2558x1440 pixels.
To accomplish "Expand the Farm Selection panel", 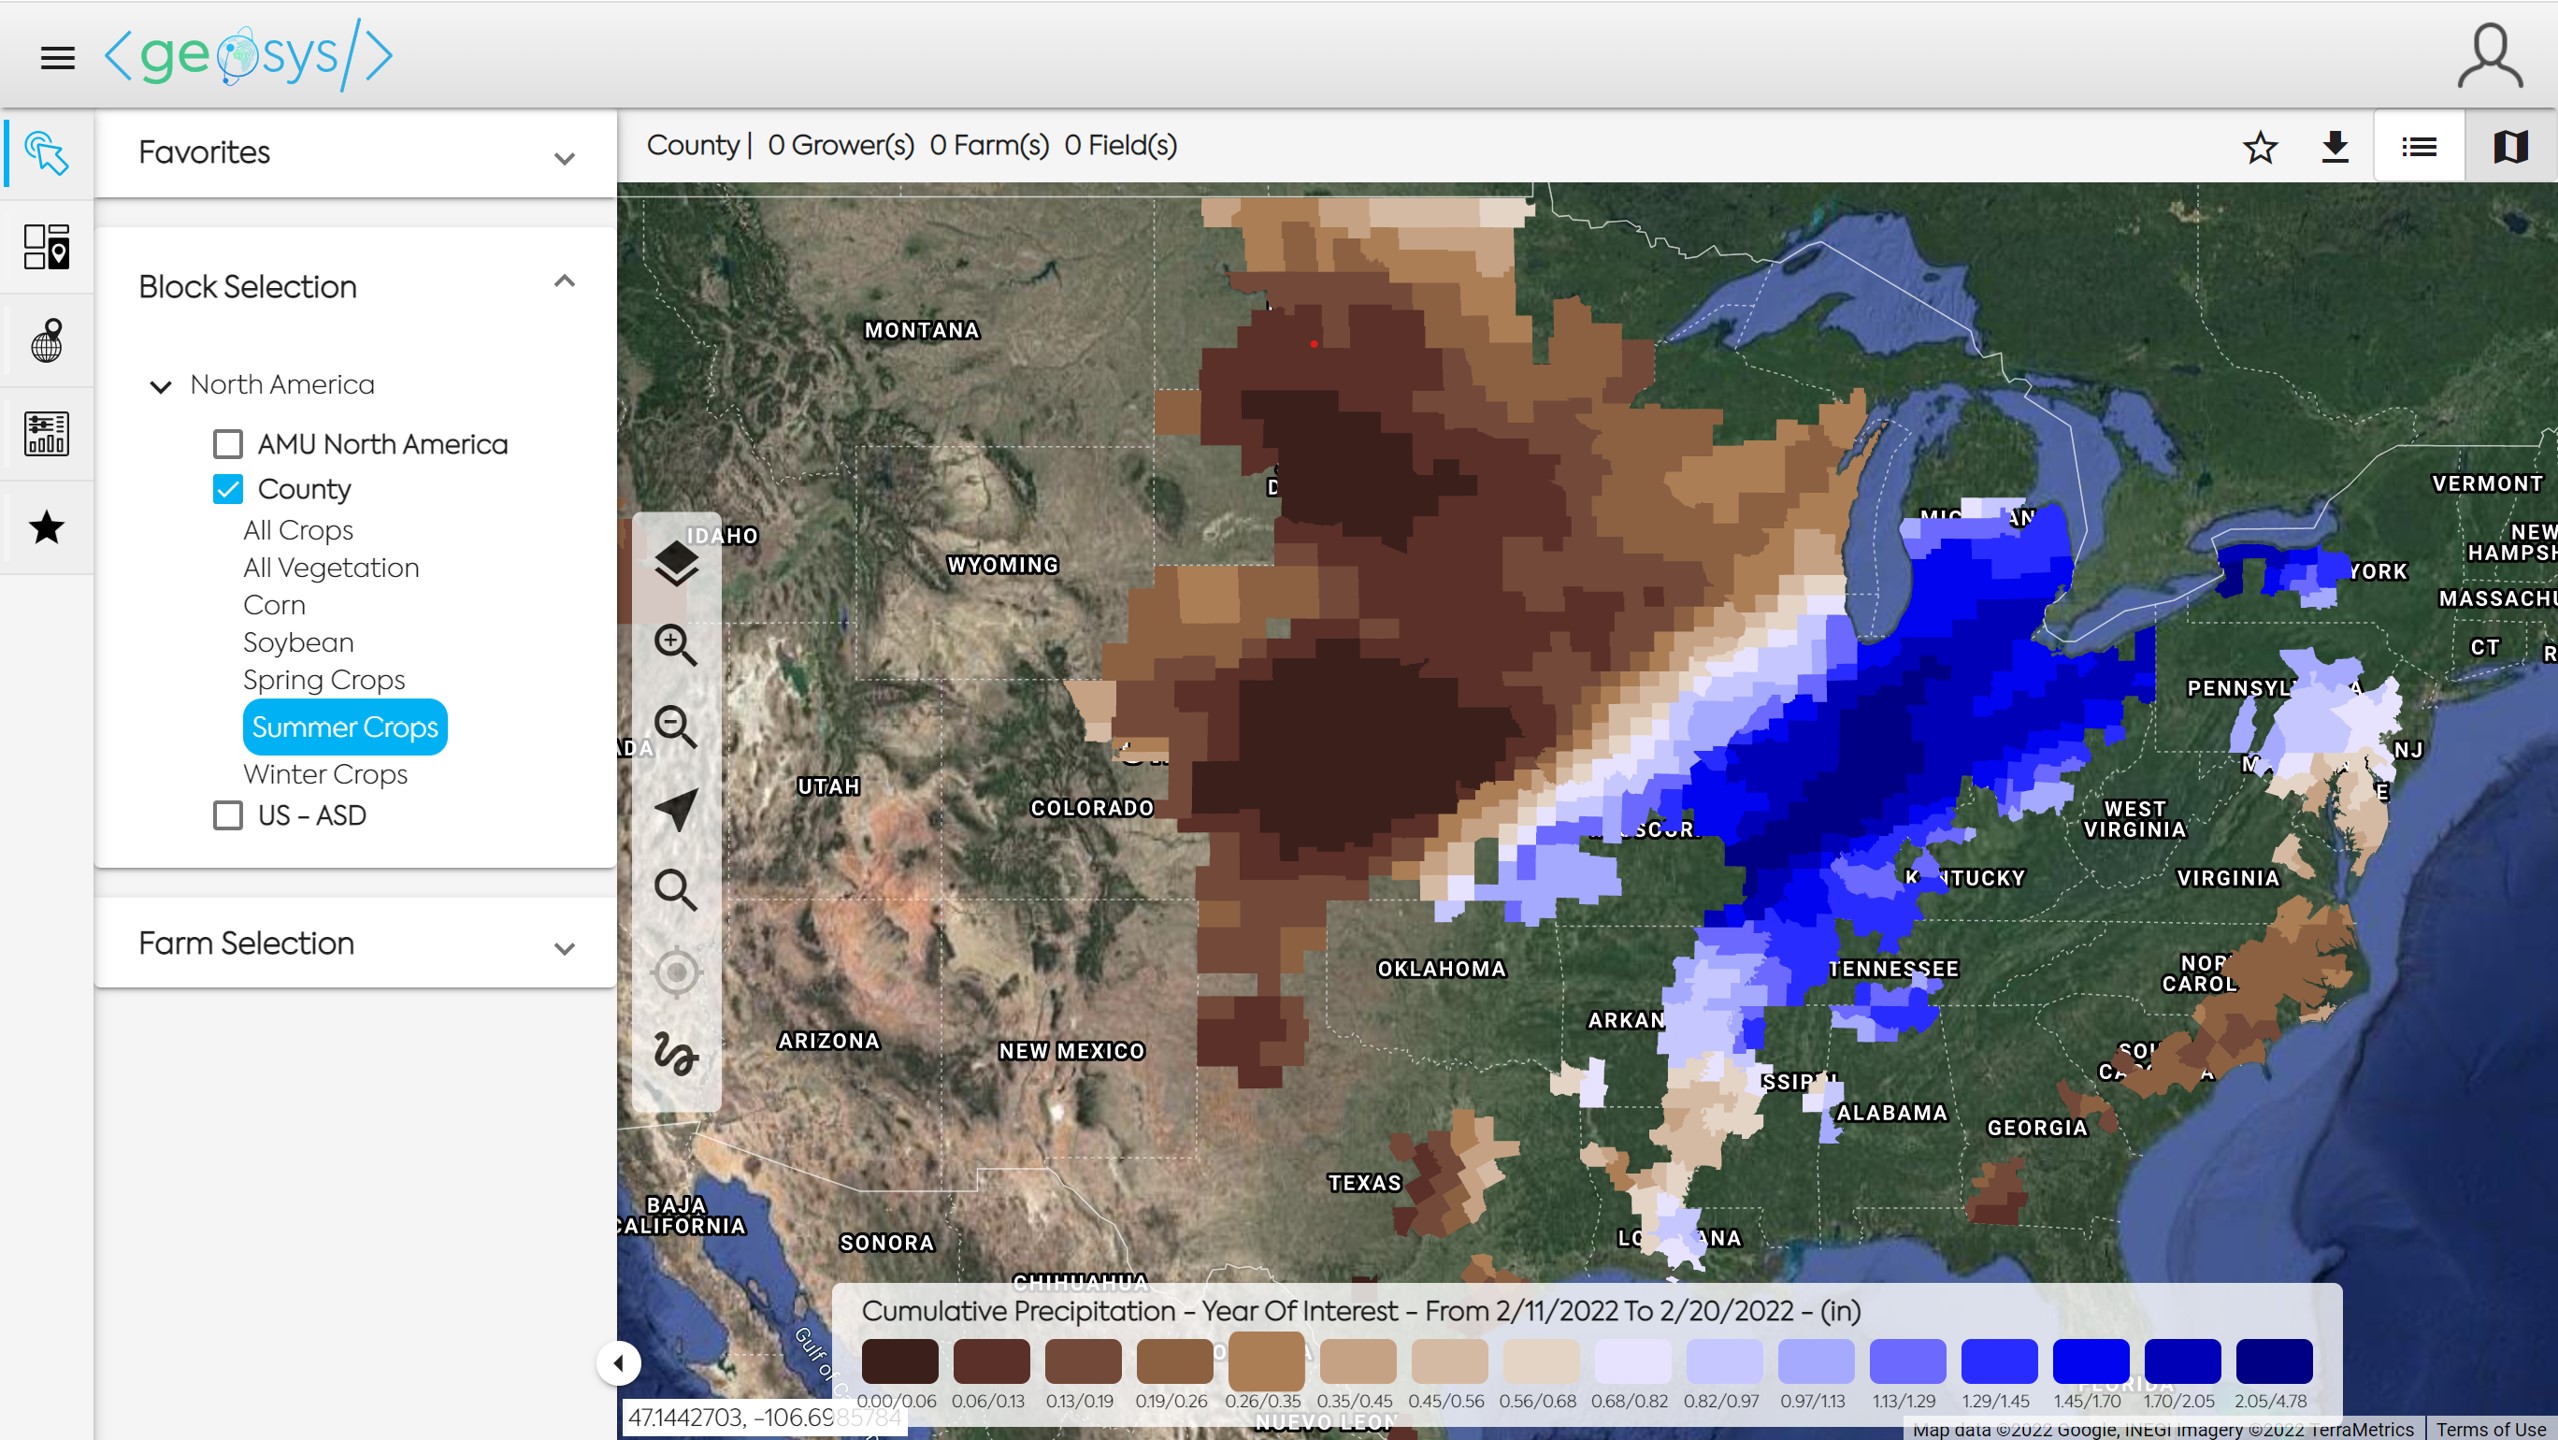I will point(564,948).
